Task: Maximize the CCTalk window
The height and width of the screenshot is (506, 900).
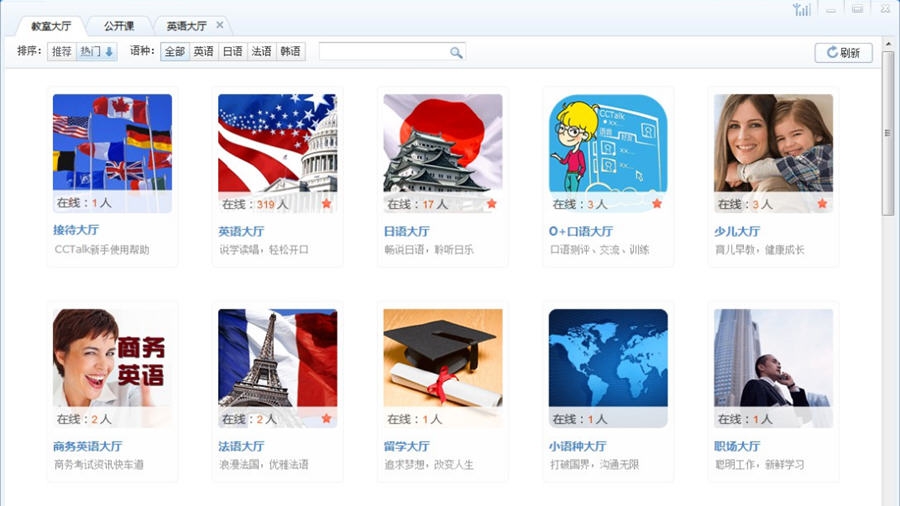Action: tap(858, 9)
